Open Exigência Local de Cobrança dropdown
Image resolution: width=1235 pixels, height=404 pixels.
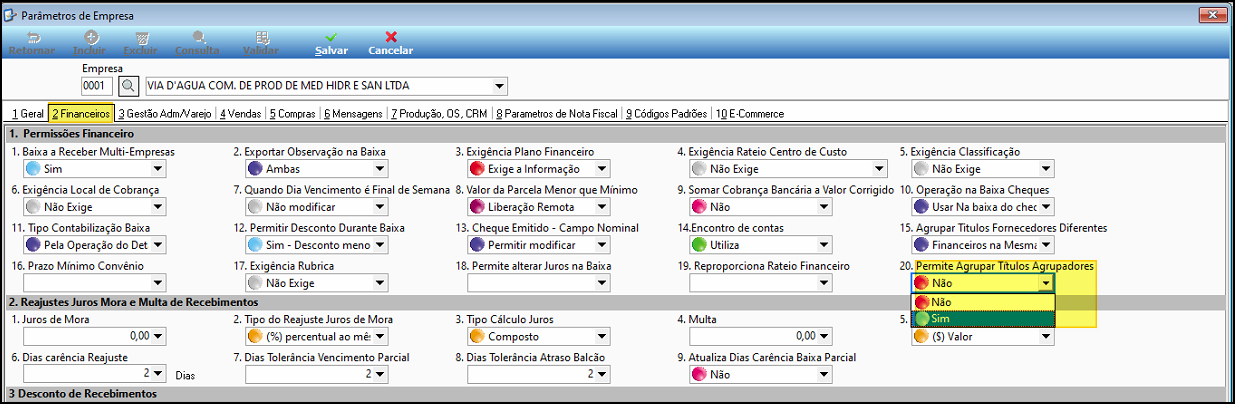coord(157,208)
